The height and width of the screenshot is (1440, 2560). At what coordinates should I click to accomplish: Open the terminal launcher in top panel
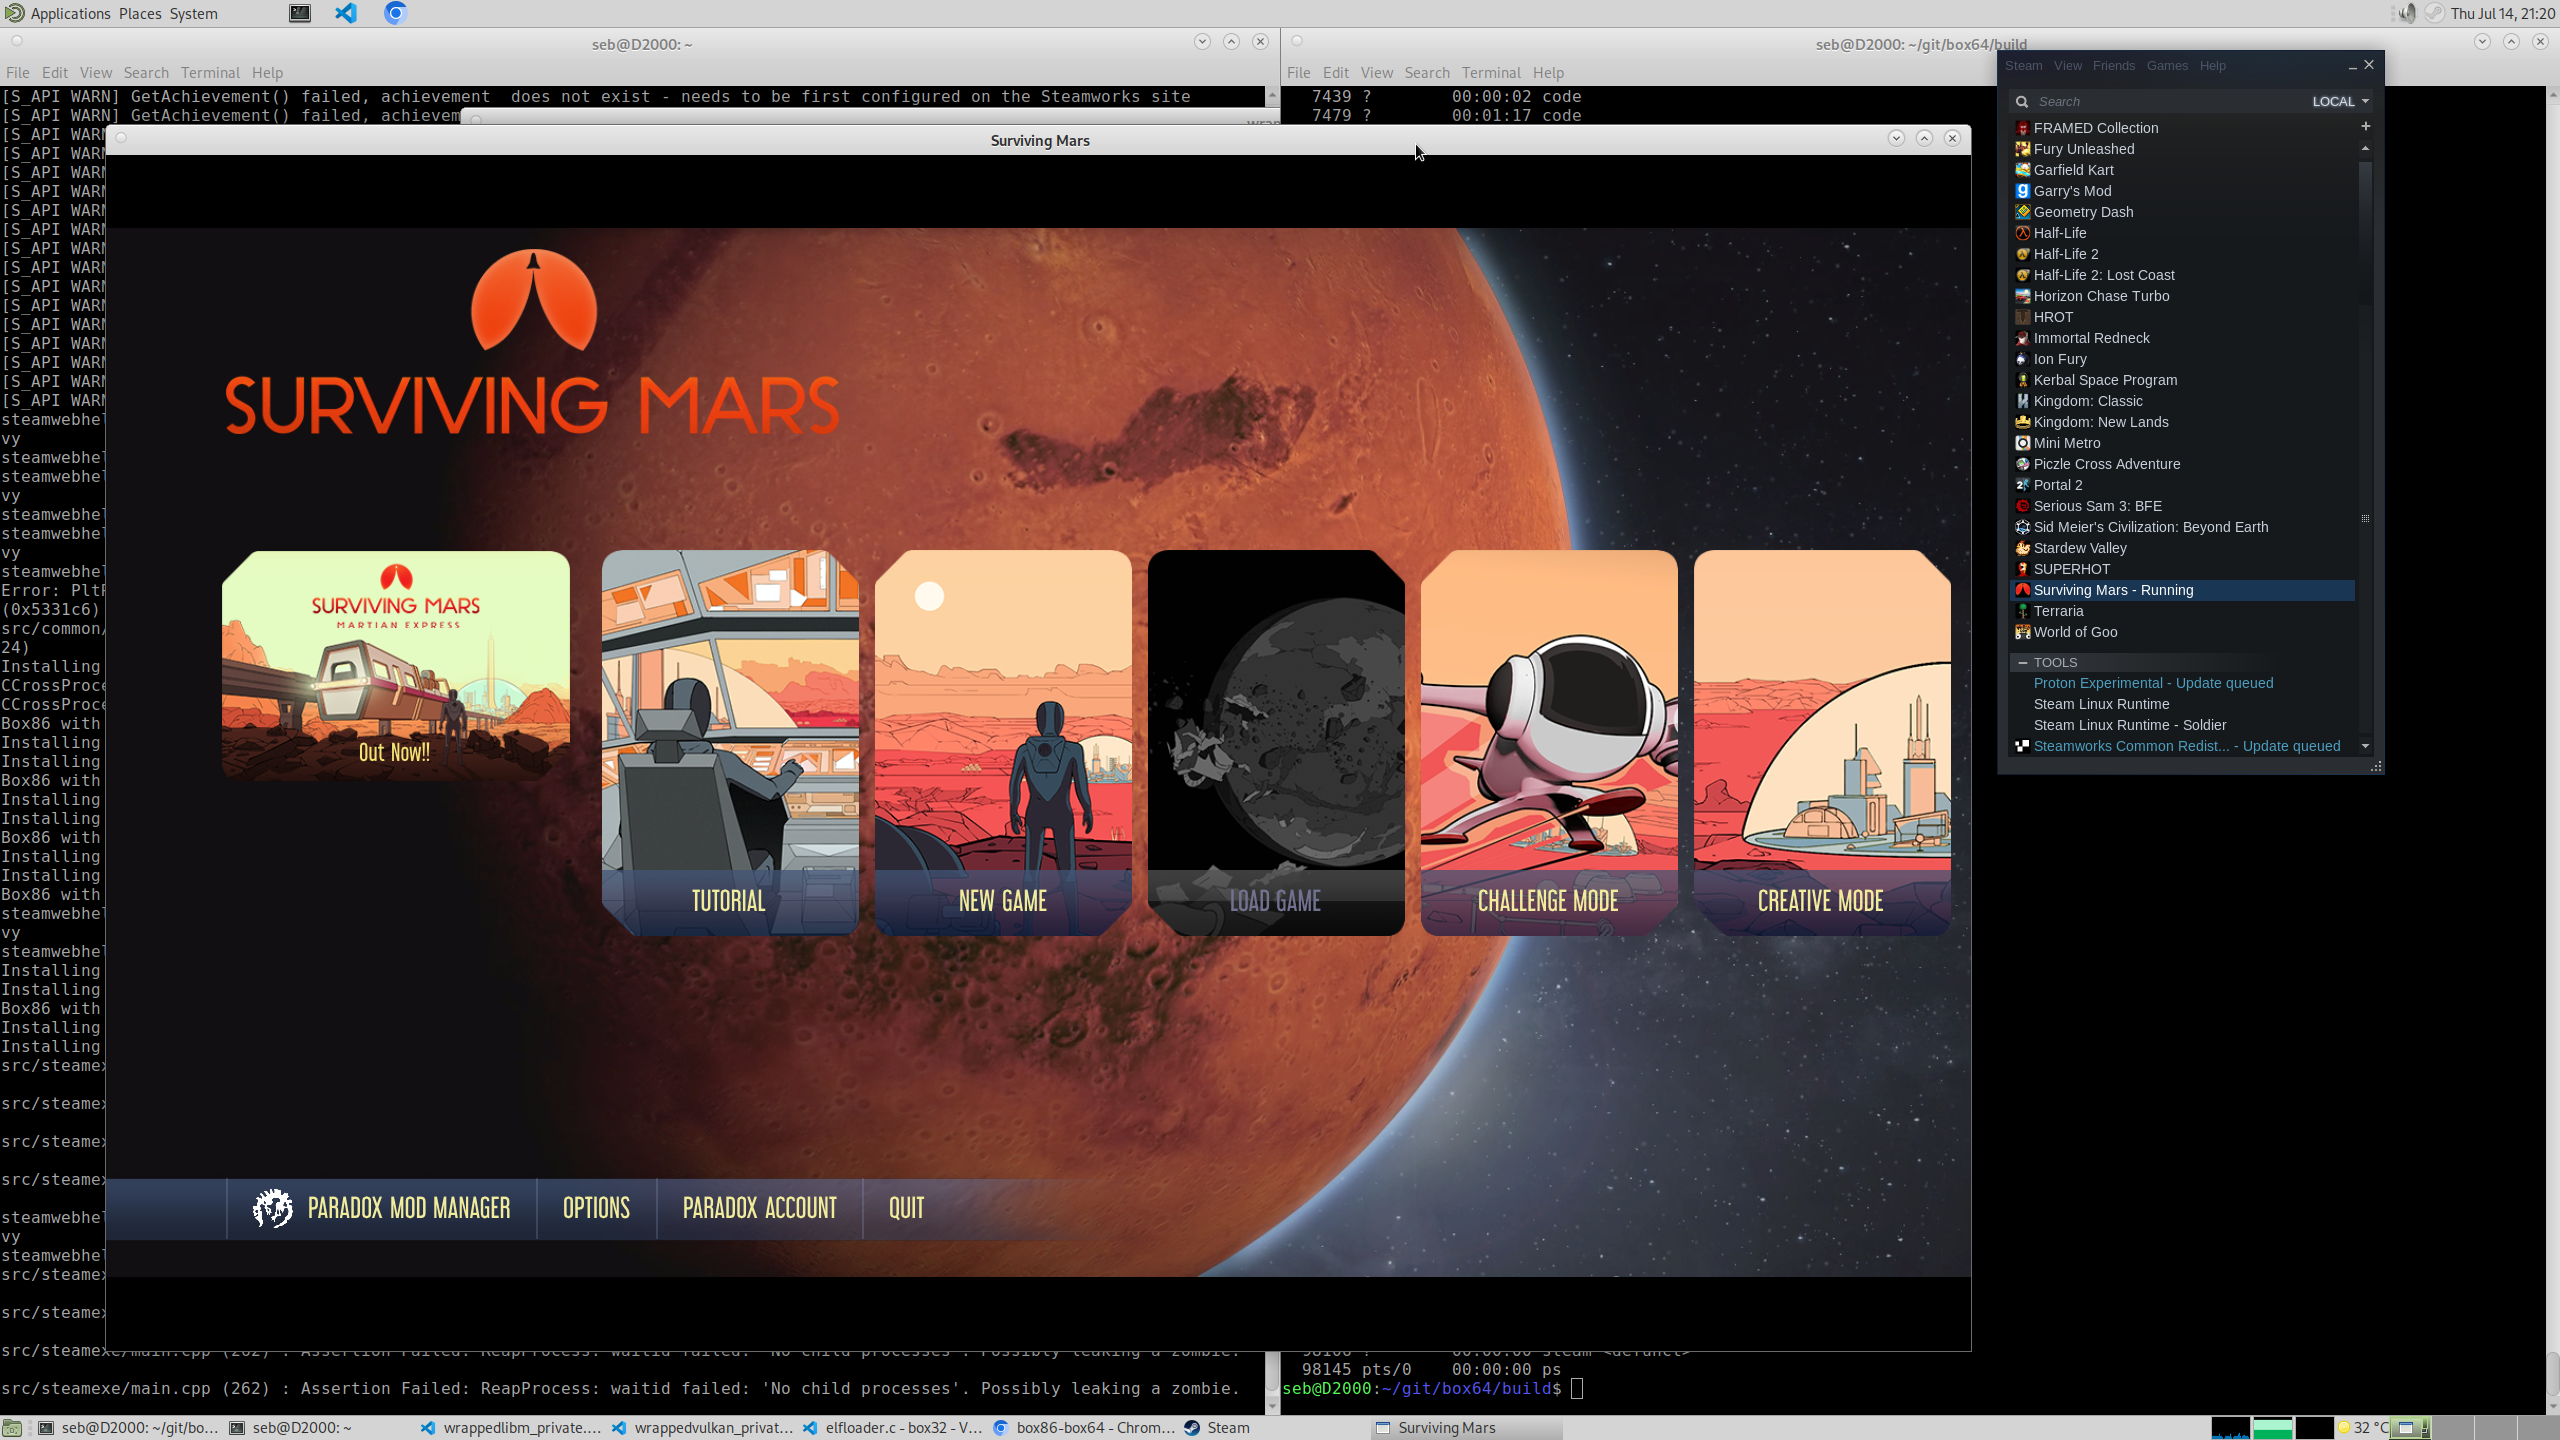[x=300, y=13]
